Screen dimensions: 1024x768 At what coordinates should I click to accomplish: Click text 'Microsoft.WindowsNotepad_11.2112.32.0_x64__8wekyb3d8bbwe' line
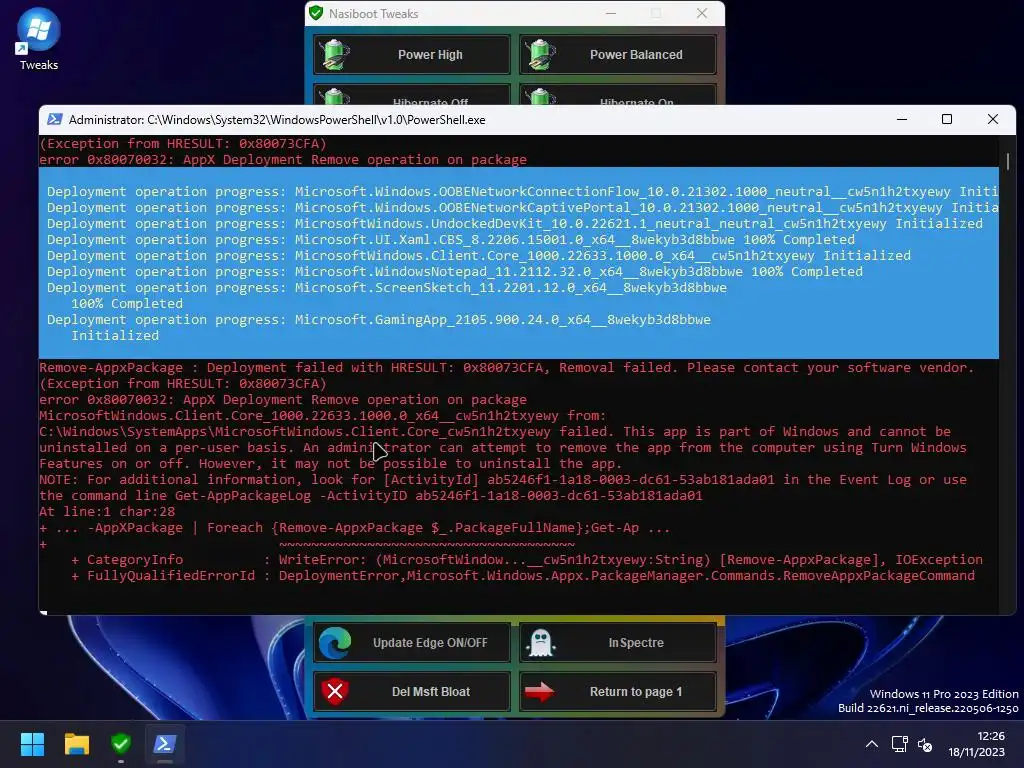(x=519, y=272)
